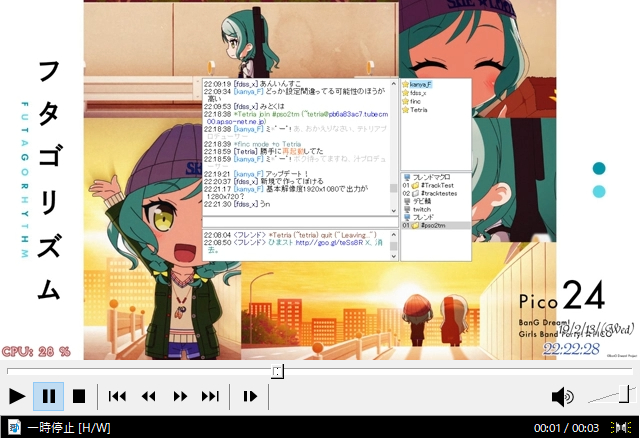Skip to the next file
The image size is (640, 439).
point(210,396)
